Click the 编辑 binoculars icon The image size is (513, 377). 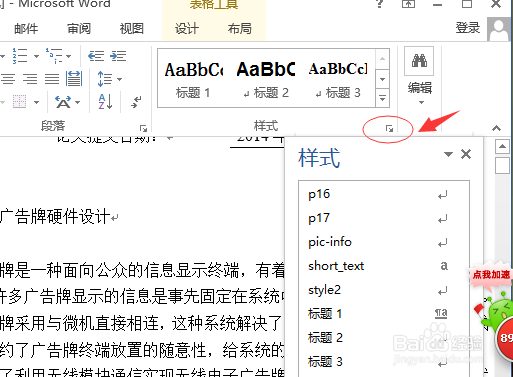(419, 61)
